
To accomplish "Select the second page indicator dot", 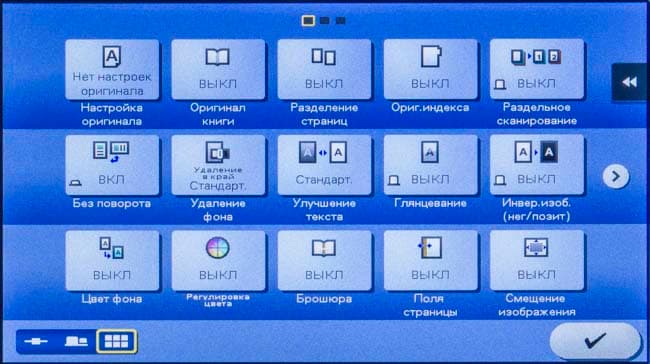I will point(325,20).
